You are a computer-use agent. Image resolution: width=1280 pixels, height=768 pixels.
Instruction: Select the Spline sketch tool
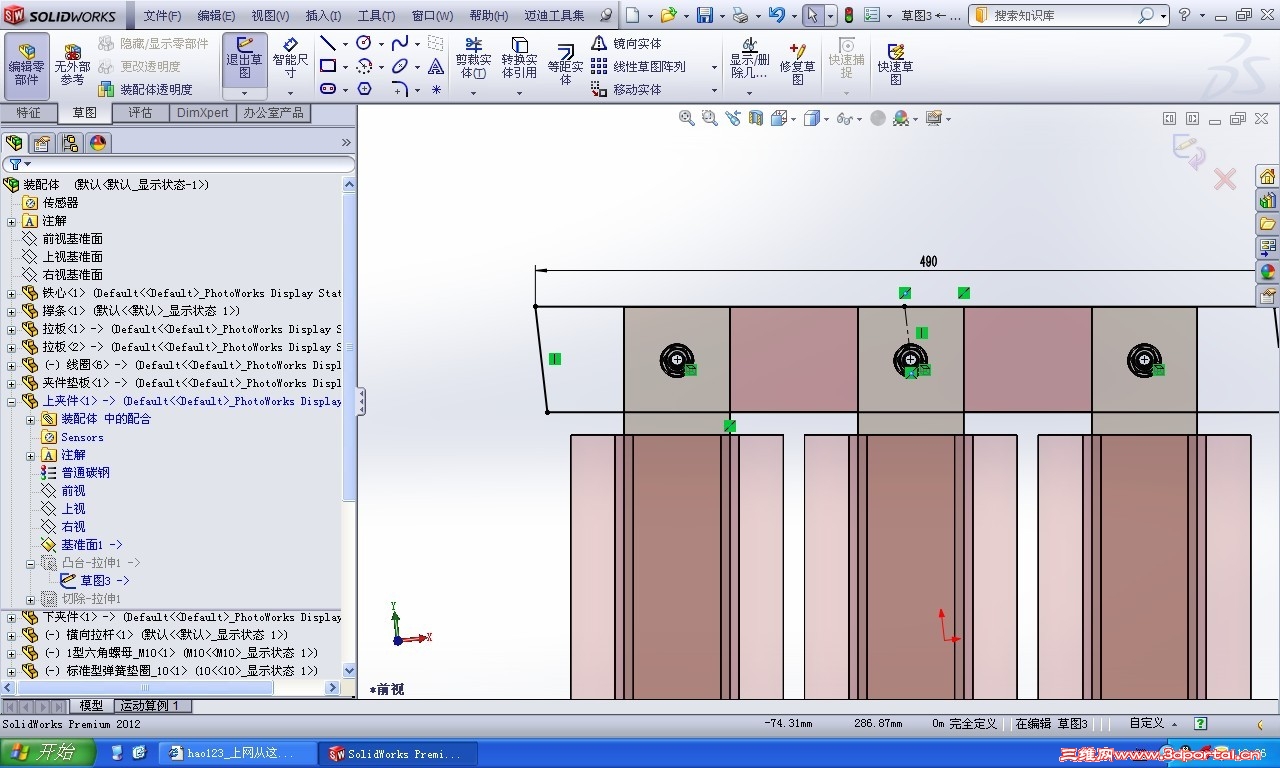400,43
